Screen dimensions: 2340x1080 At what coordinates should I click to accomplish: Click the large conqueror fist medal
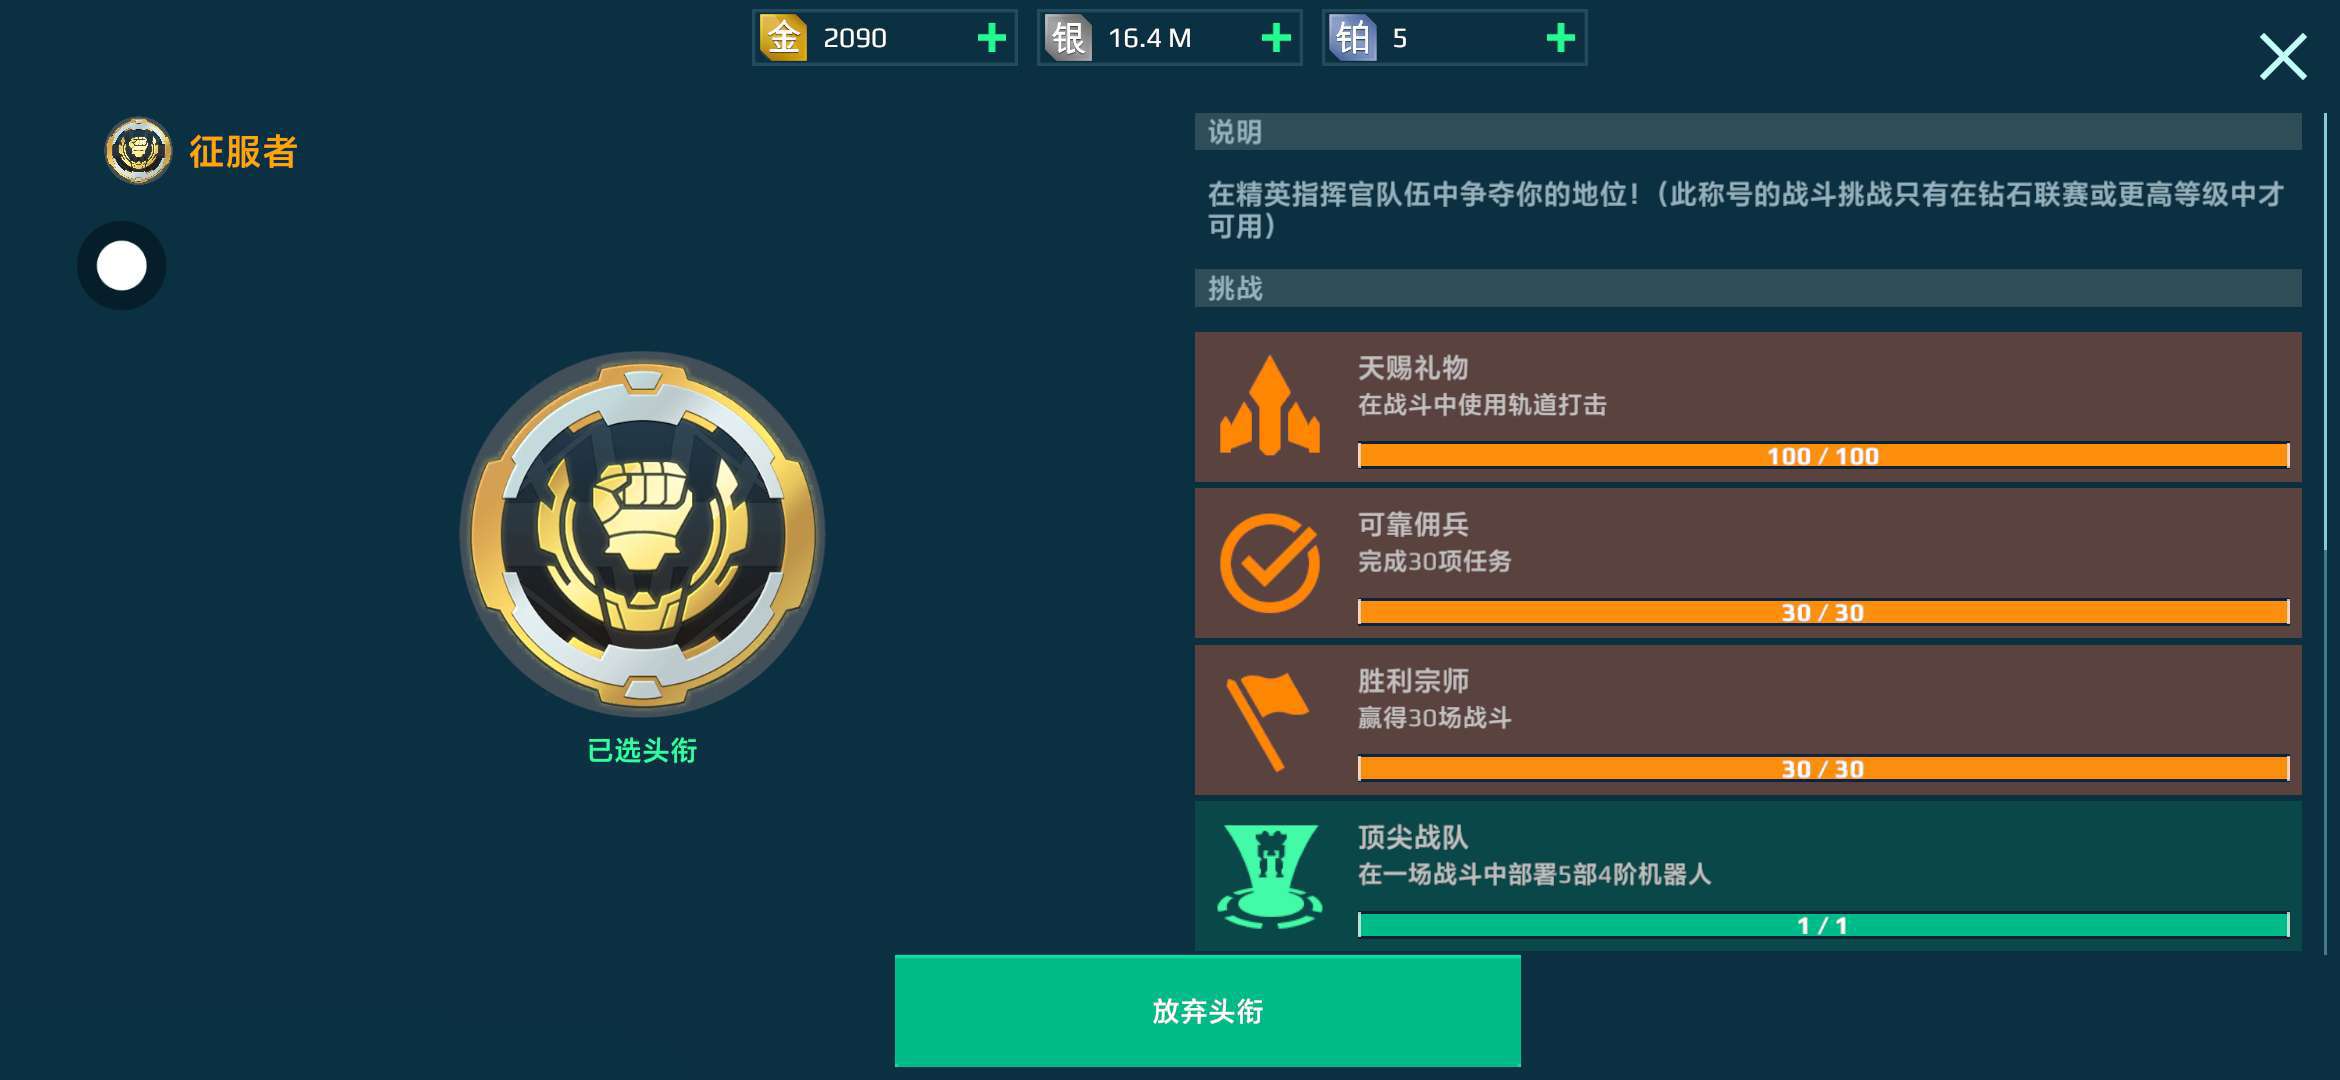642,533
